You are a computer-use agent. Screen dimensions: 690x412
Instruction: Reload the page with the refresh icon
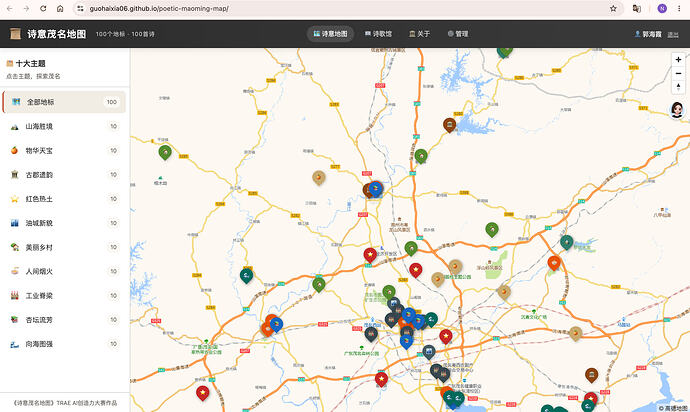click(43, 8)
